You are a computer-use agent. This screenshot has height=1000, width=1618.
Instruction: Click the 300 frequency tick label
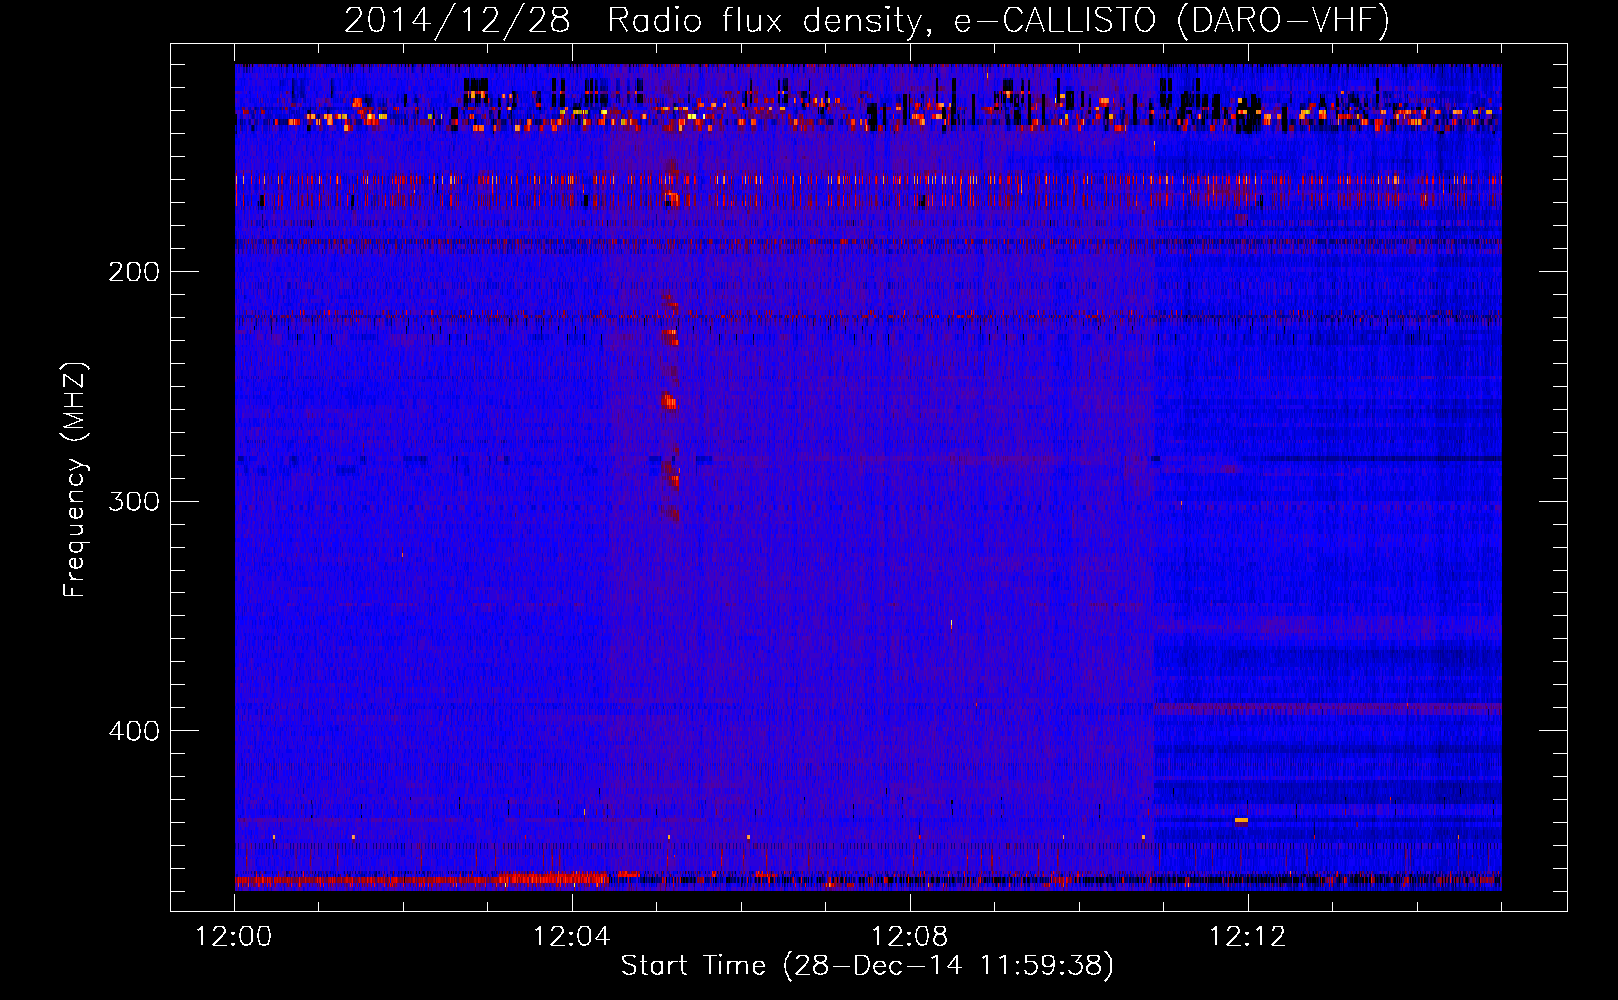click(134, 501)
